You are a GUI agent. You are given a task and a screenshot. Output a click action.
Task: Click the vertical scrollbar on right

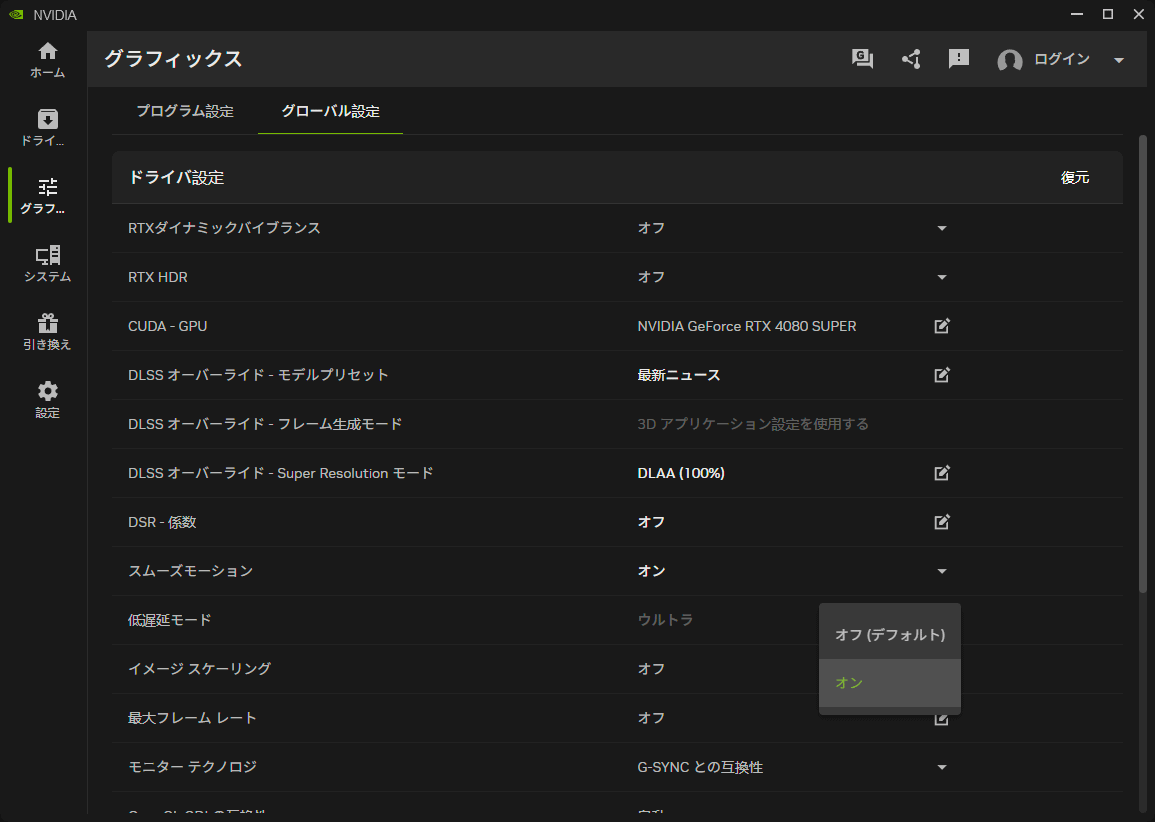click(x=1143, y=360)
